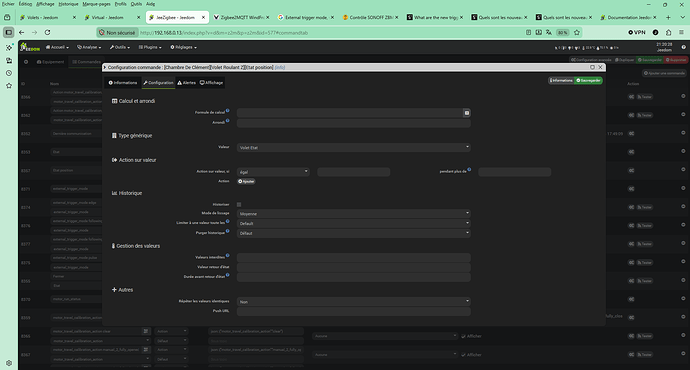The image size is (690, 370).
Task: Click the help icon next to Arrondi
Action: point(228,121)
